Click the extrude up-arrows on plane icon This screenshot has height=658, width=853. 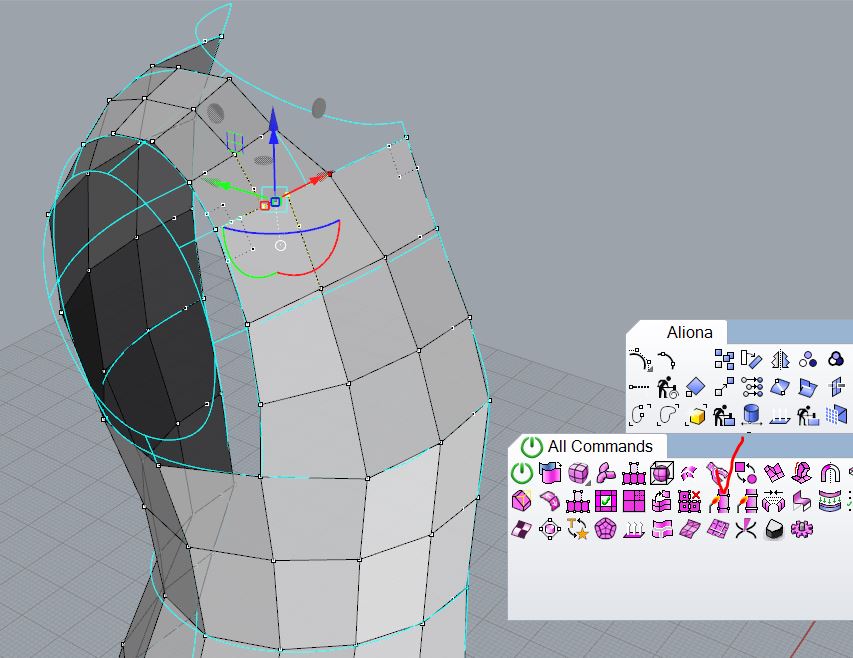click(634, 529)
